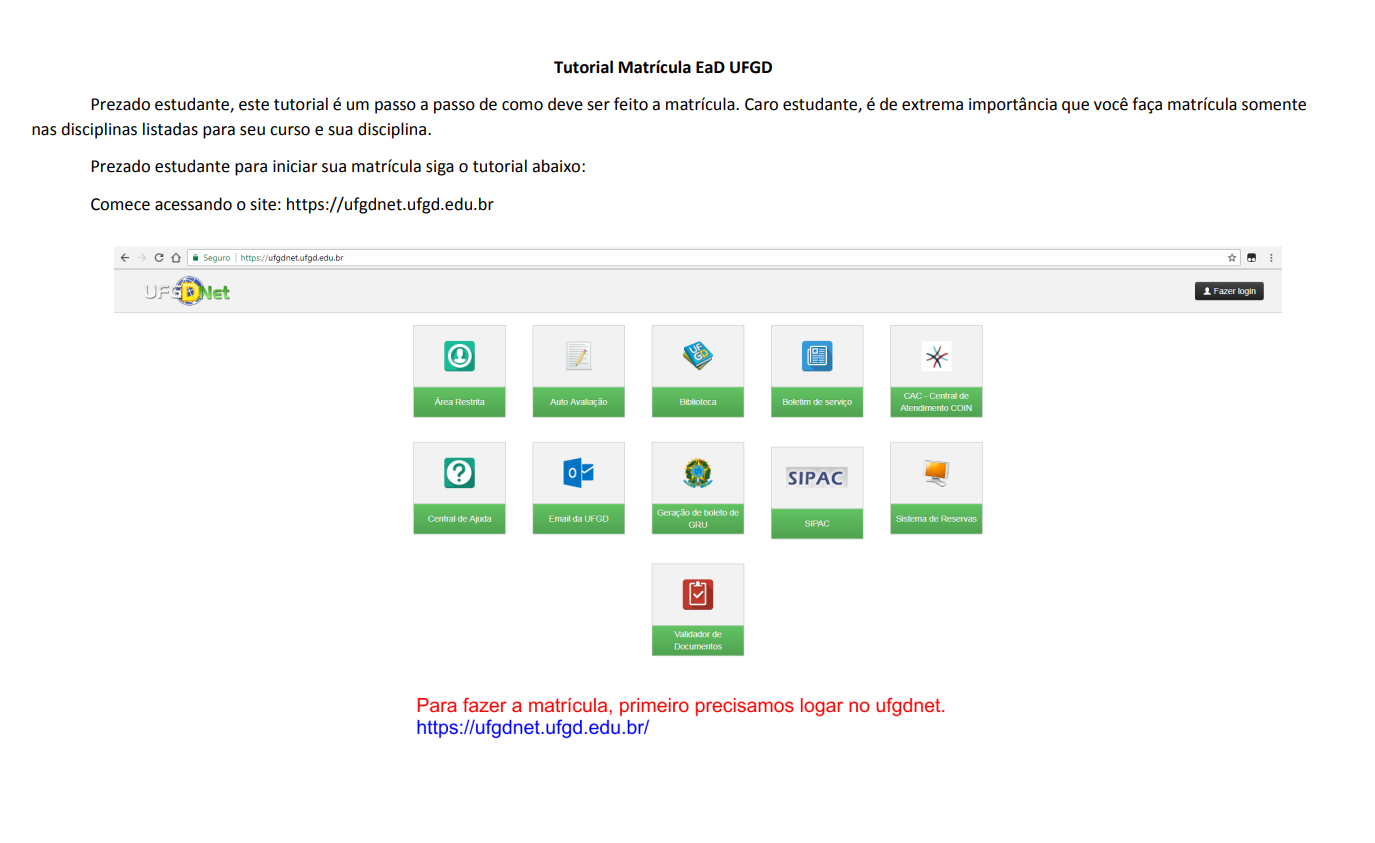Click the UFGDNet logo in header
Image resolution: width=1375 pixels, height=843 pixels.
click(x=187, y=292)
